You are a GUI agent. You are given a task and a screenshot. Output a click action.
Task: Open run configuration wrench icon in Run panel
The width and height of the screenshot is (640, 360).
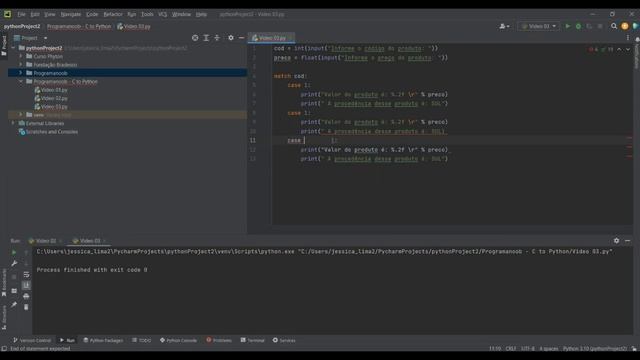tap(14, 264)
